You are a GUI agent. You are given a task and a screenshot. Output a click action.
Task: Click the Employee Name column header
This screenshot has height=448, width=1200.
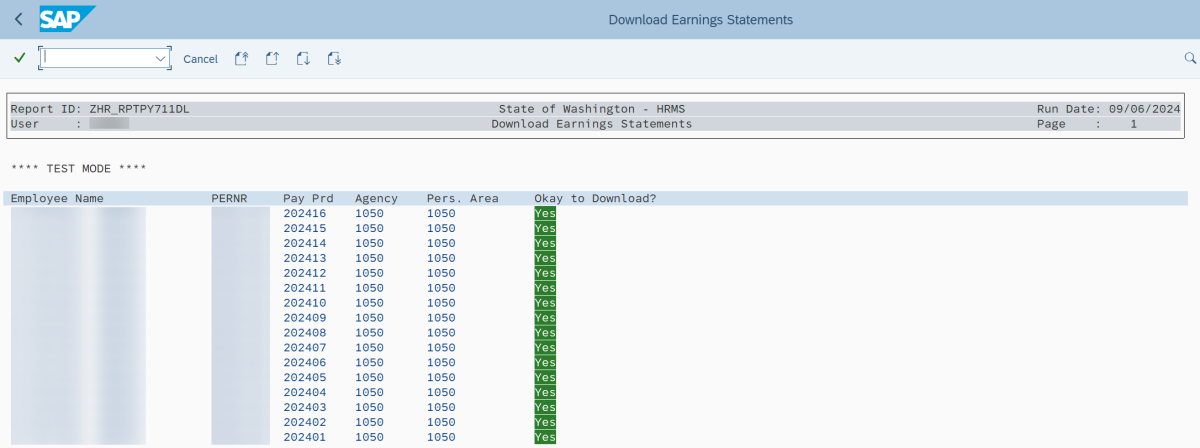(57, 198)
